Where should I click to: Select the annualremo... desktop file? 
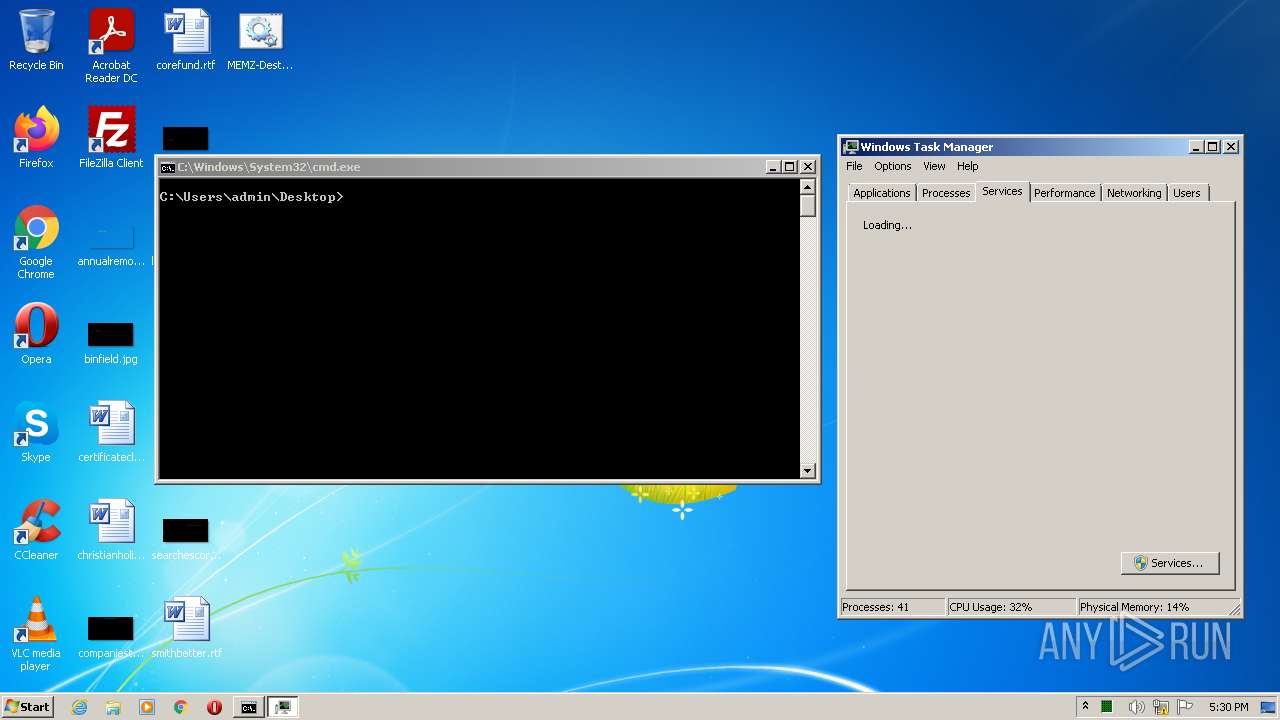(111, 243)
